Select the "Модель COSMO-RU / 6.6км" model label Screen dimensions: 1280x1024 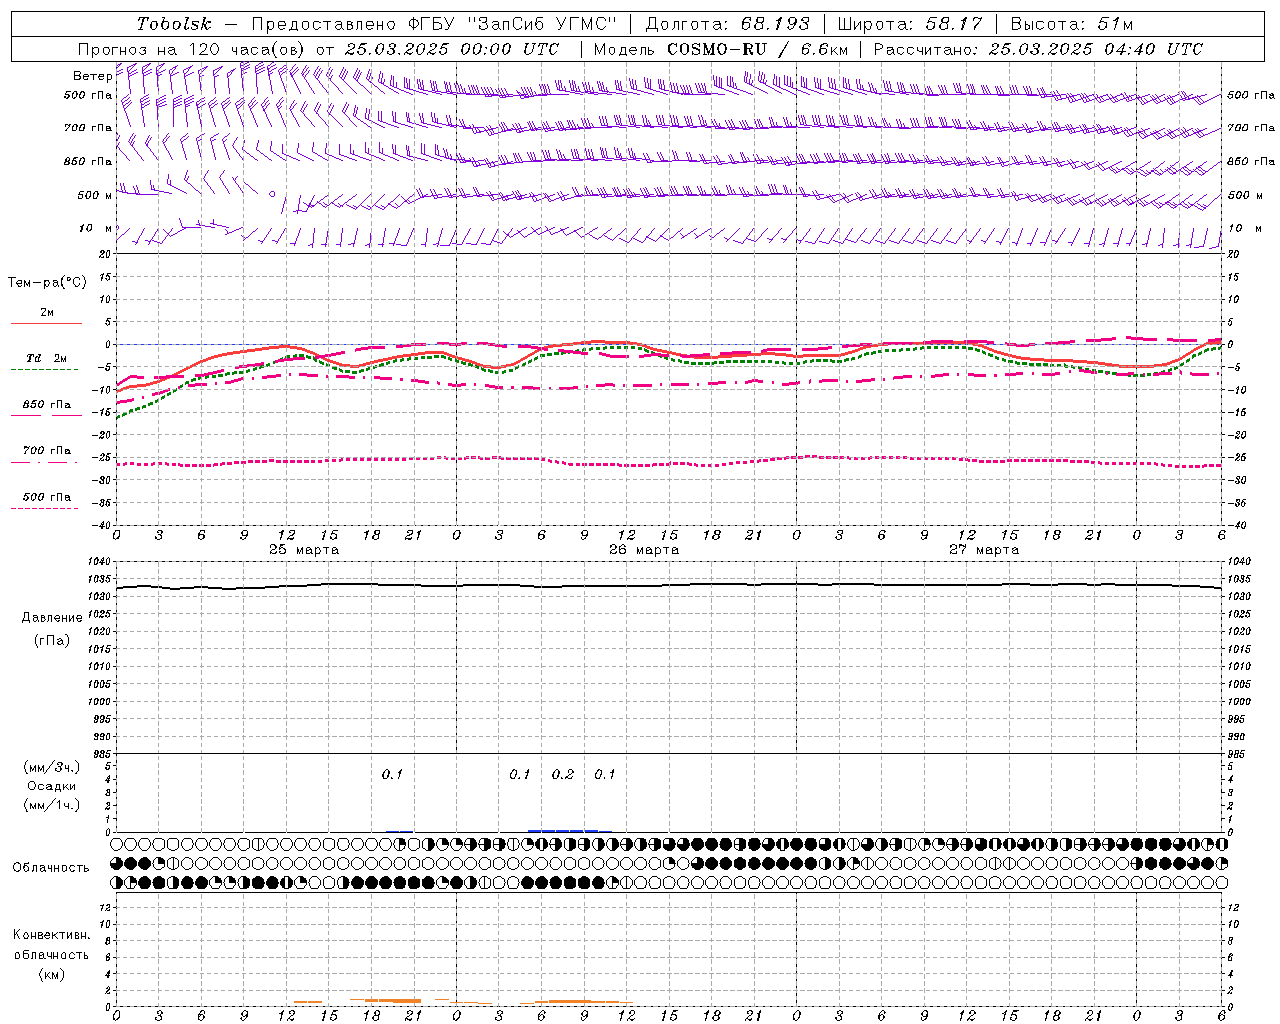pos(720,49)
